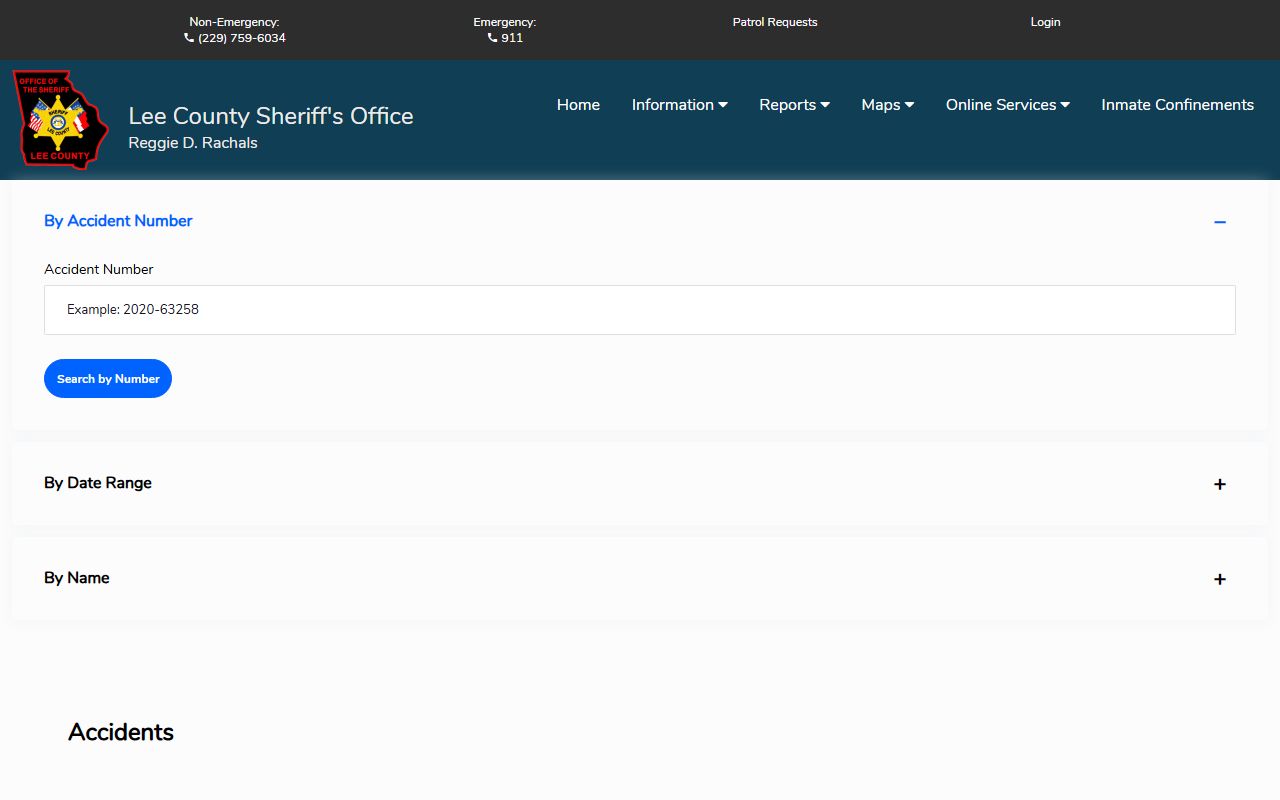1280x800 pixels.
Task: Click the non-emergency phone number (229) 759-6034
Action: click(235, 38)
